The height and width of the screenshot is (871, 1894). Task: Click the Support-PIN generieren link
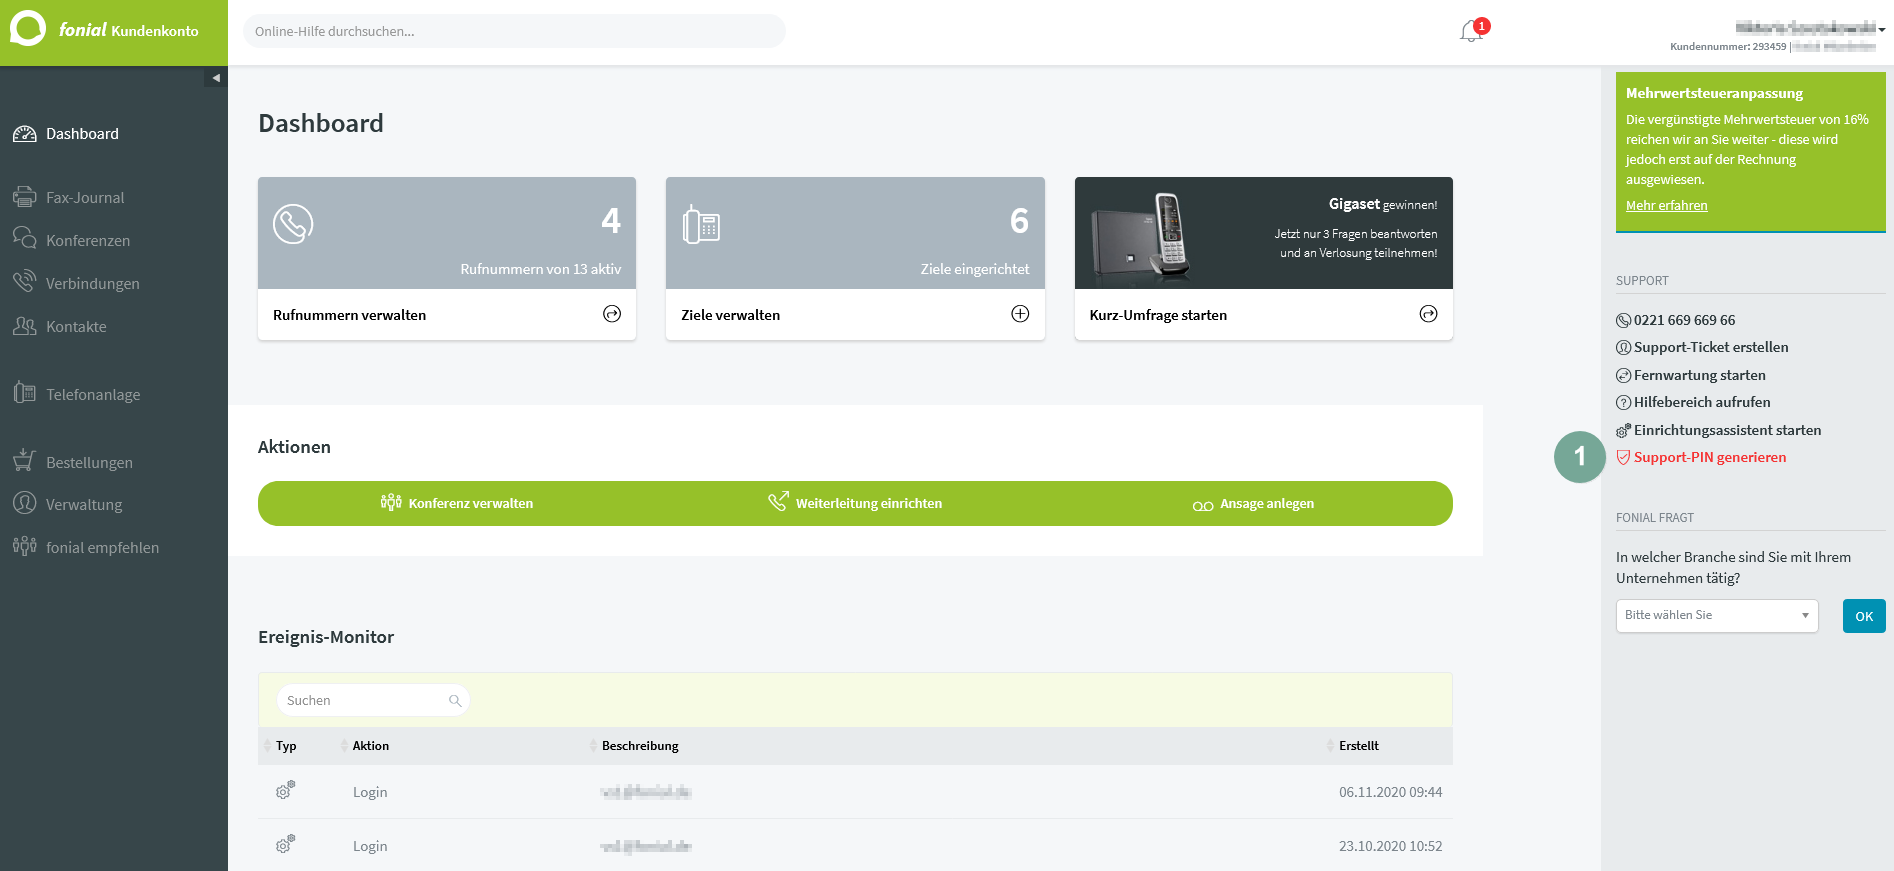[1709, 457]
